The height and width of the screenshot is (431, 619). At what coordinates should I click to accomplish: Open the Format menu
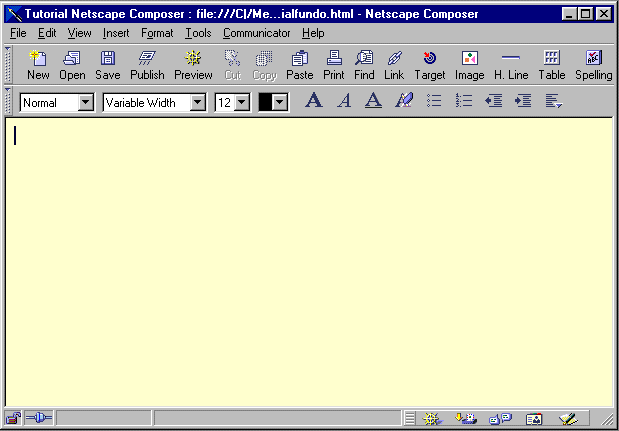(156, 33)
